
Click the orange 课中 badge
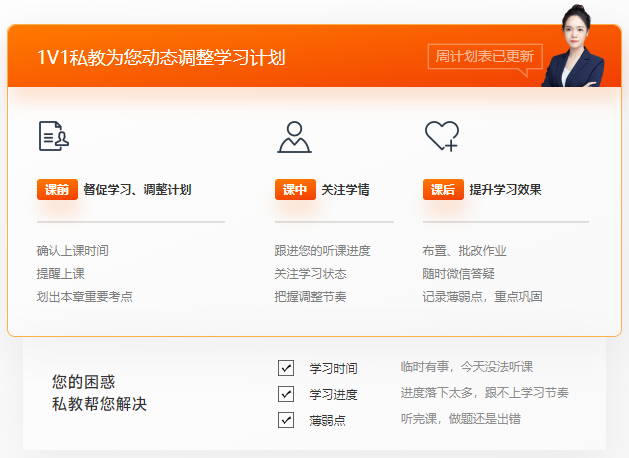295,189
